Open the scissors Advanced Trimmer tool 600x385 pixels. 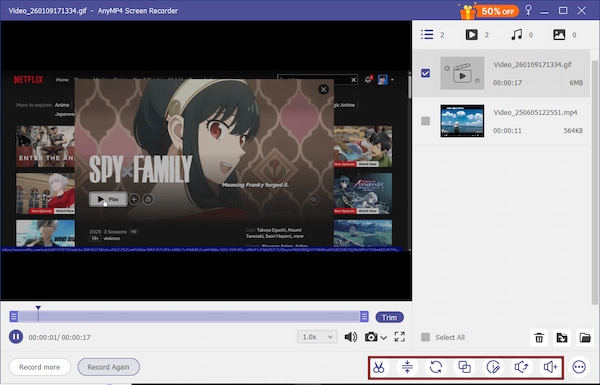[378, 367]
